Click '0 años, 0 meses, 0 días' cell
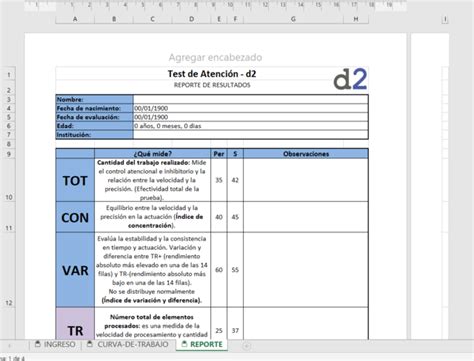Screen dimensions: 474x361 click(251, 126)
